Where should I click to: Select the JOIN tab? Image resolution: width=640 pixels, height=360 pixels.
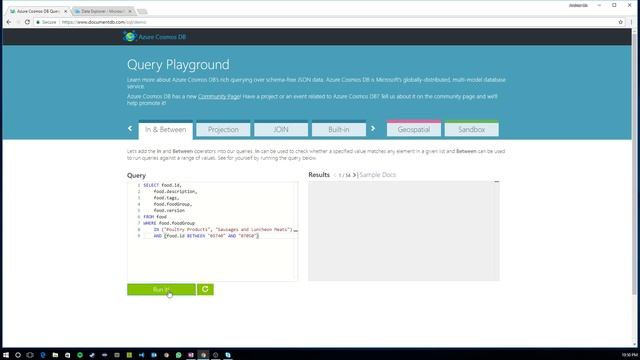pyautogui.click(x=281, y=130)
